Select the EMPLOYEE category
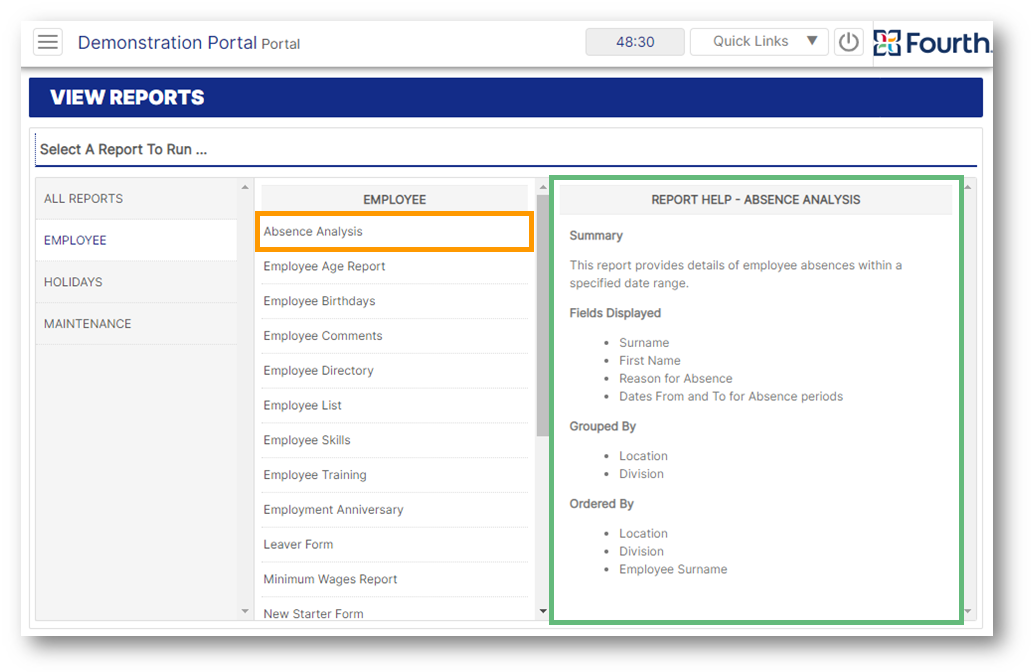The image size is (1035, 672). click(x=137, y=240)
